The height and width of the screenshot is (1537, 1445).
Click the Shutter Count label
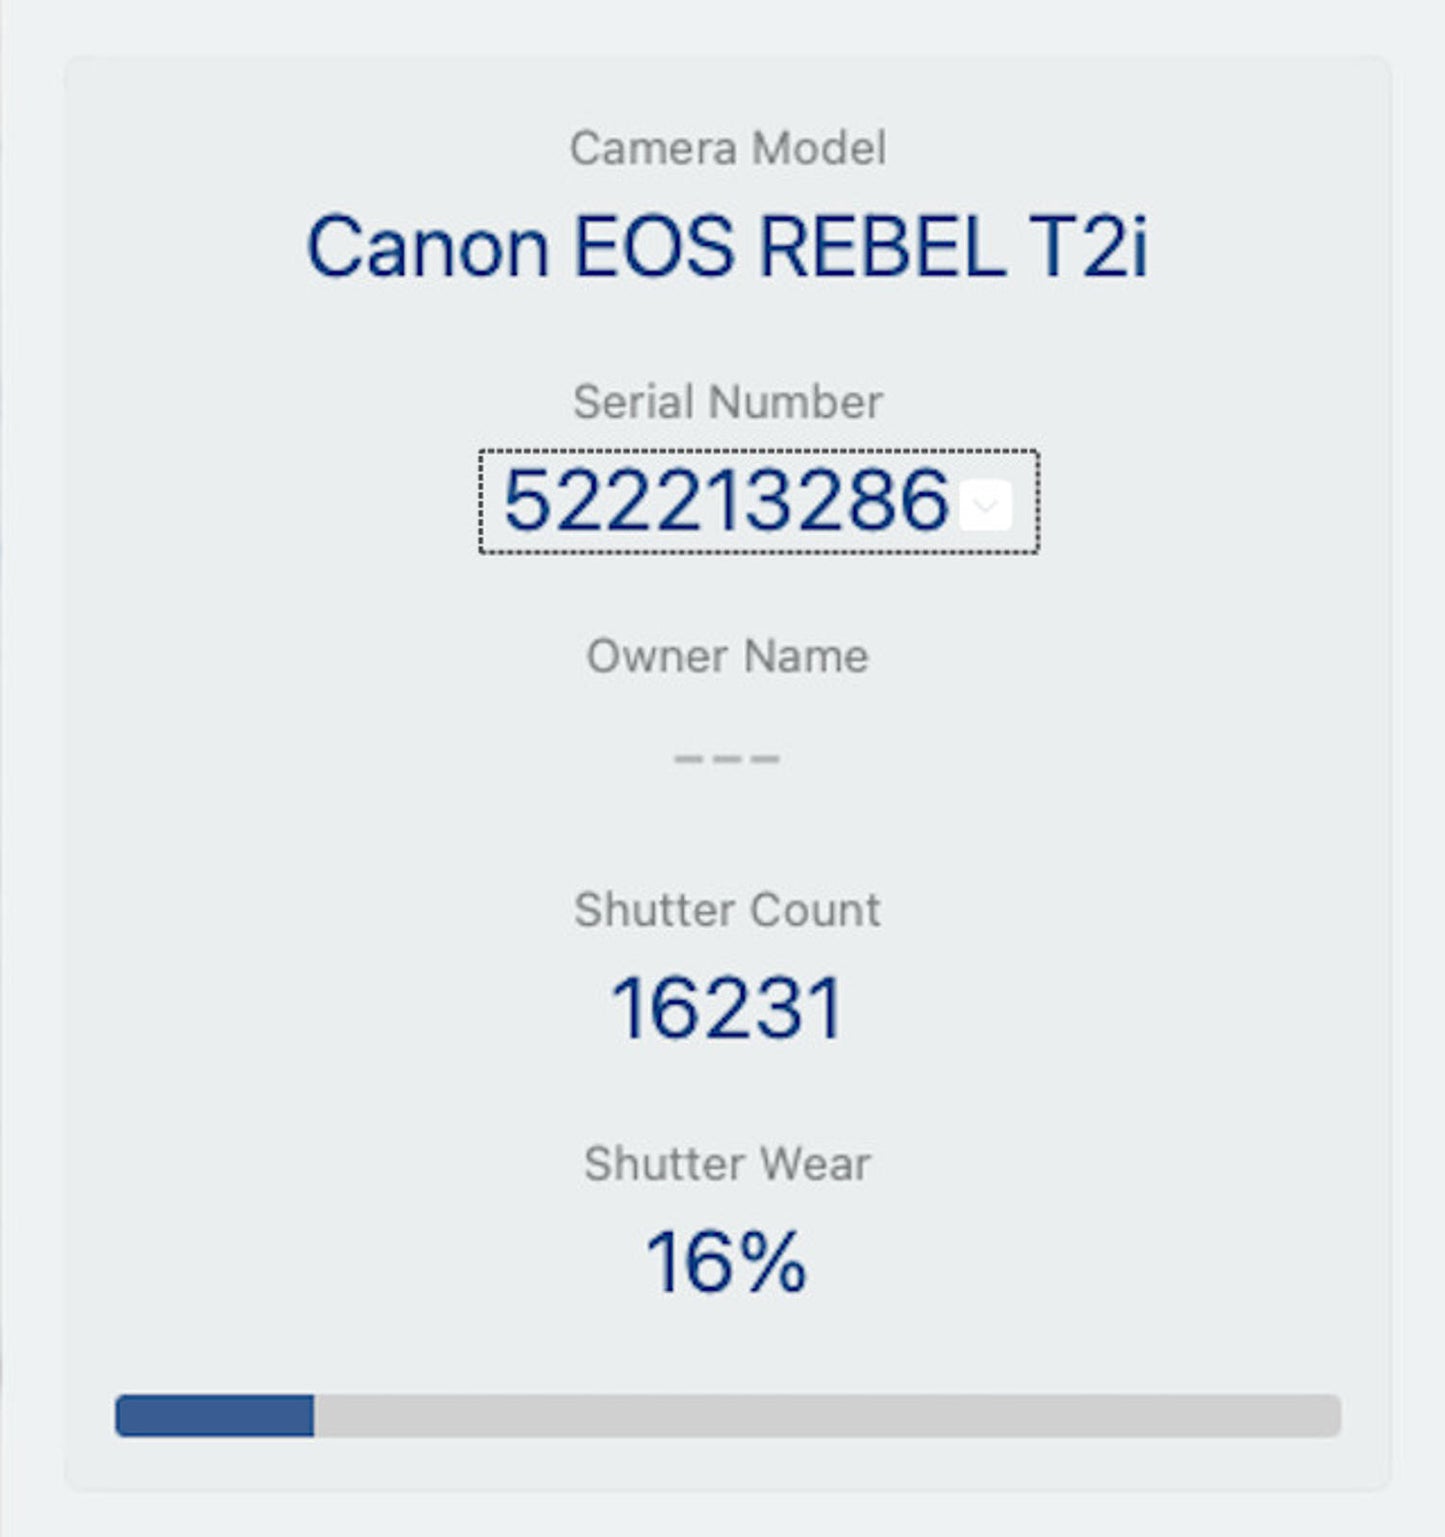(x=727, y=910)
